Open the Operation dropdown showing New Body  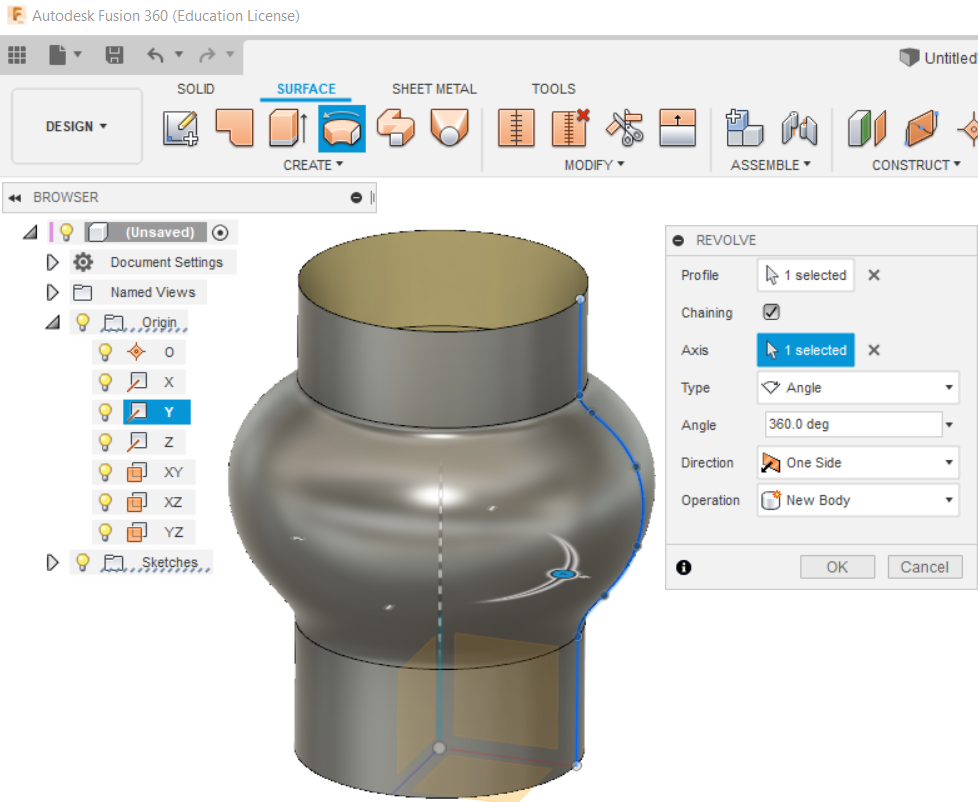(857, 500)
